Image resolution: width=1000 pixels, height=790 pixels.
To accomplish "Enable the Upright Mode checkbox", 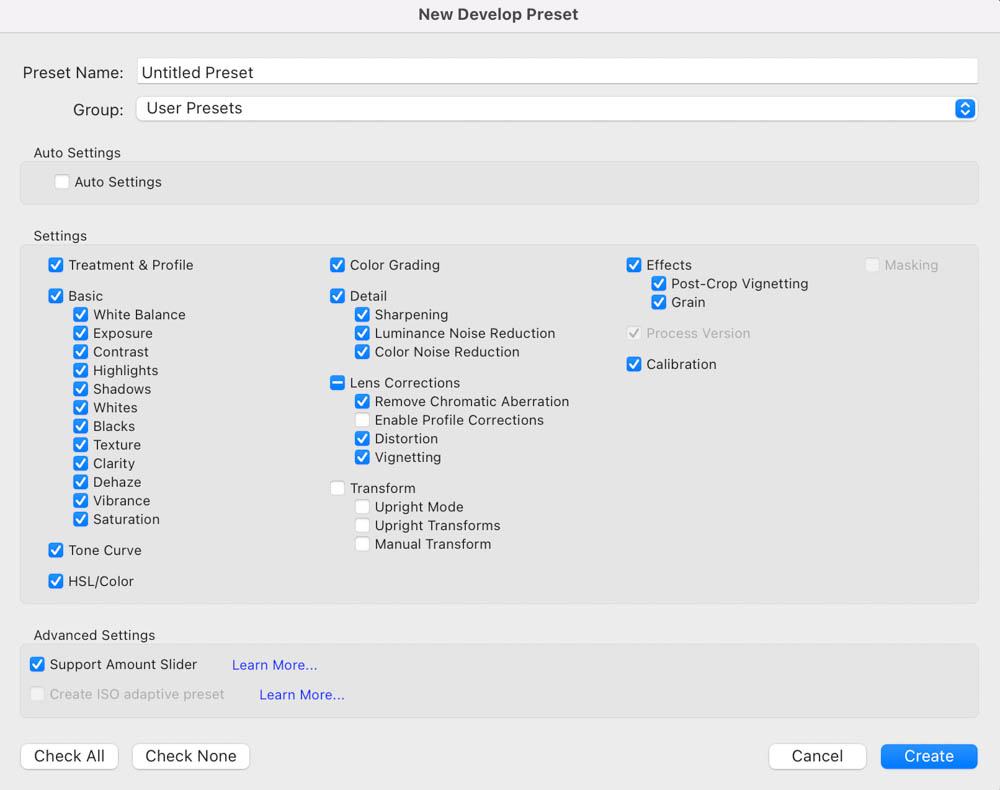I will coord(363,507).
